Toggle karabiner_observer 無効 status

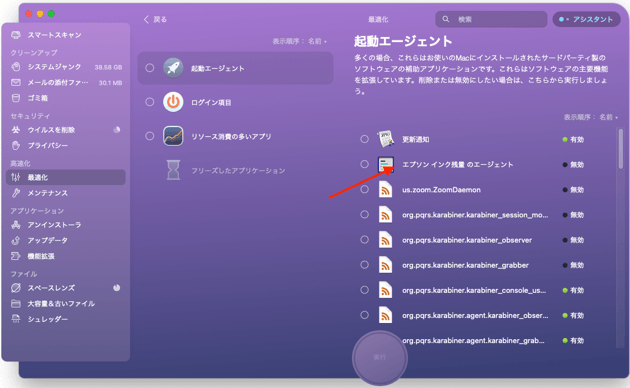pyautogui.click(x=573, y=240)
